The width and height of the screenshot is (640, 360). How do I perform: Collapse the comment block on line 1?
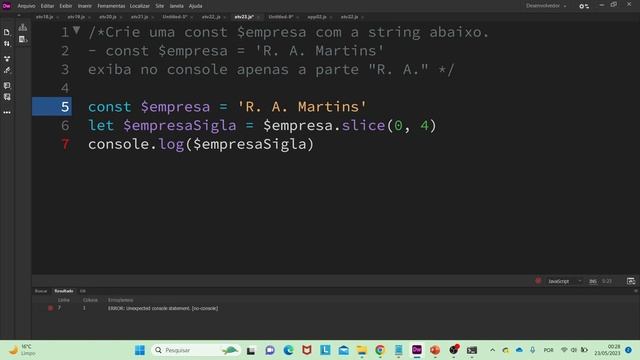click(x=76, y=30)
